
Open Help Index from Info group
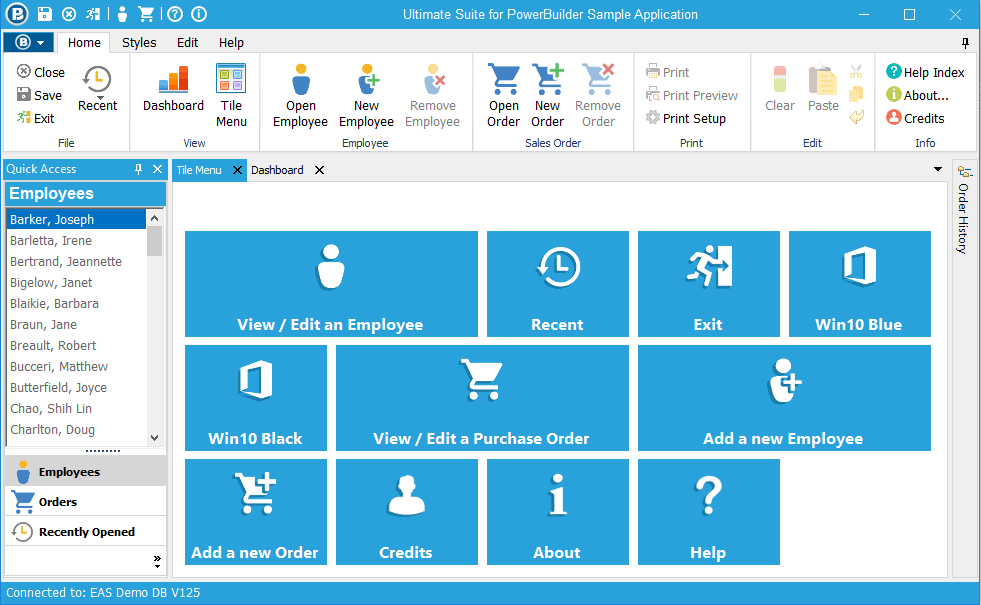(x=925, y=72)
